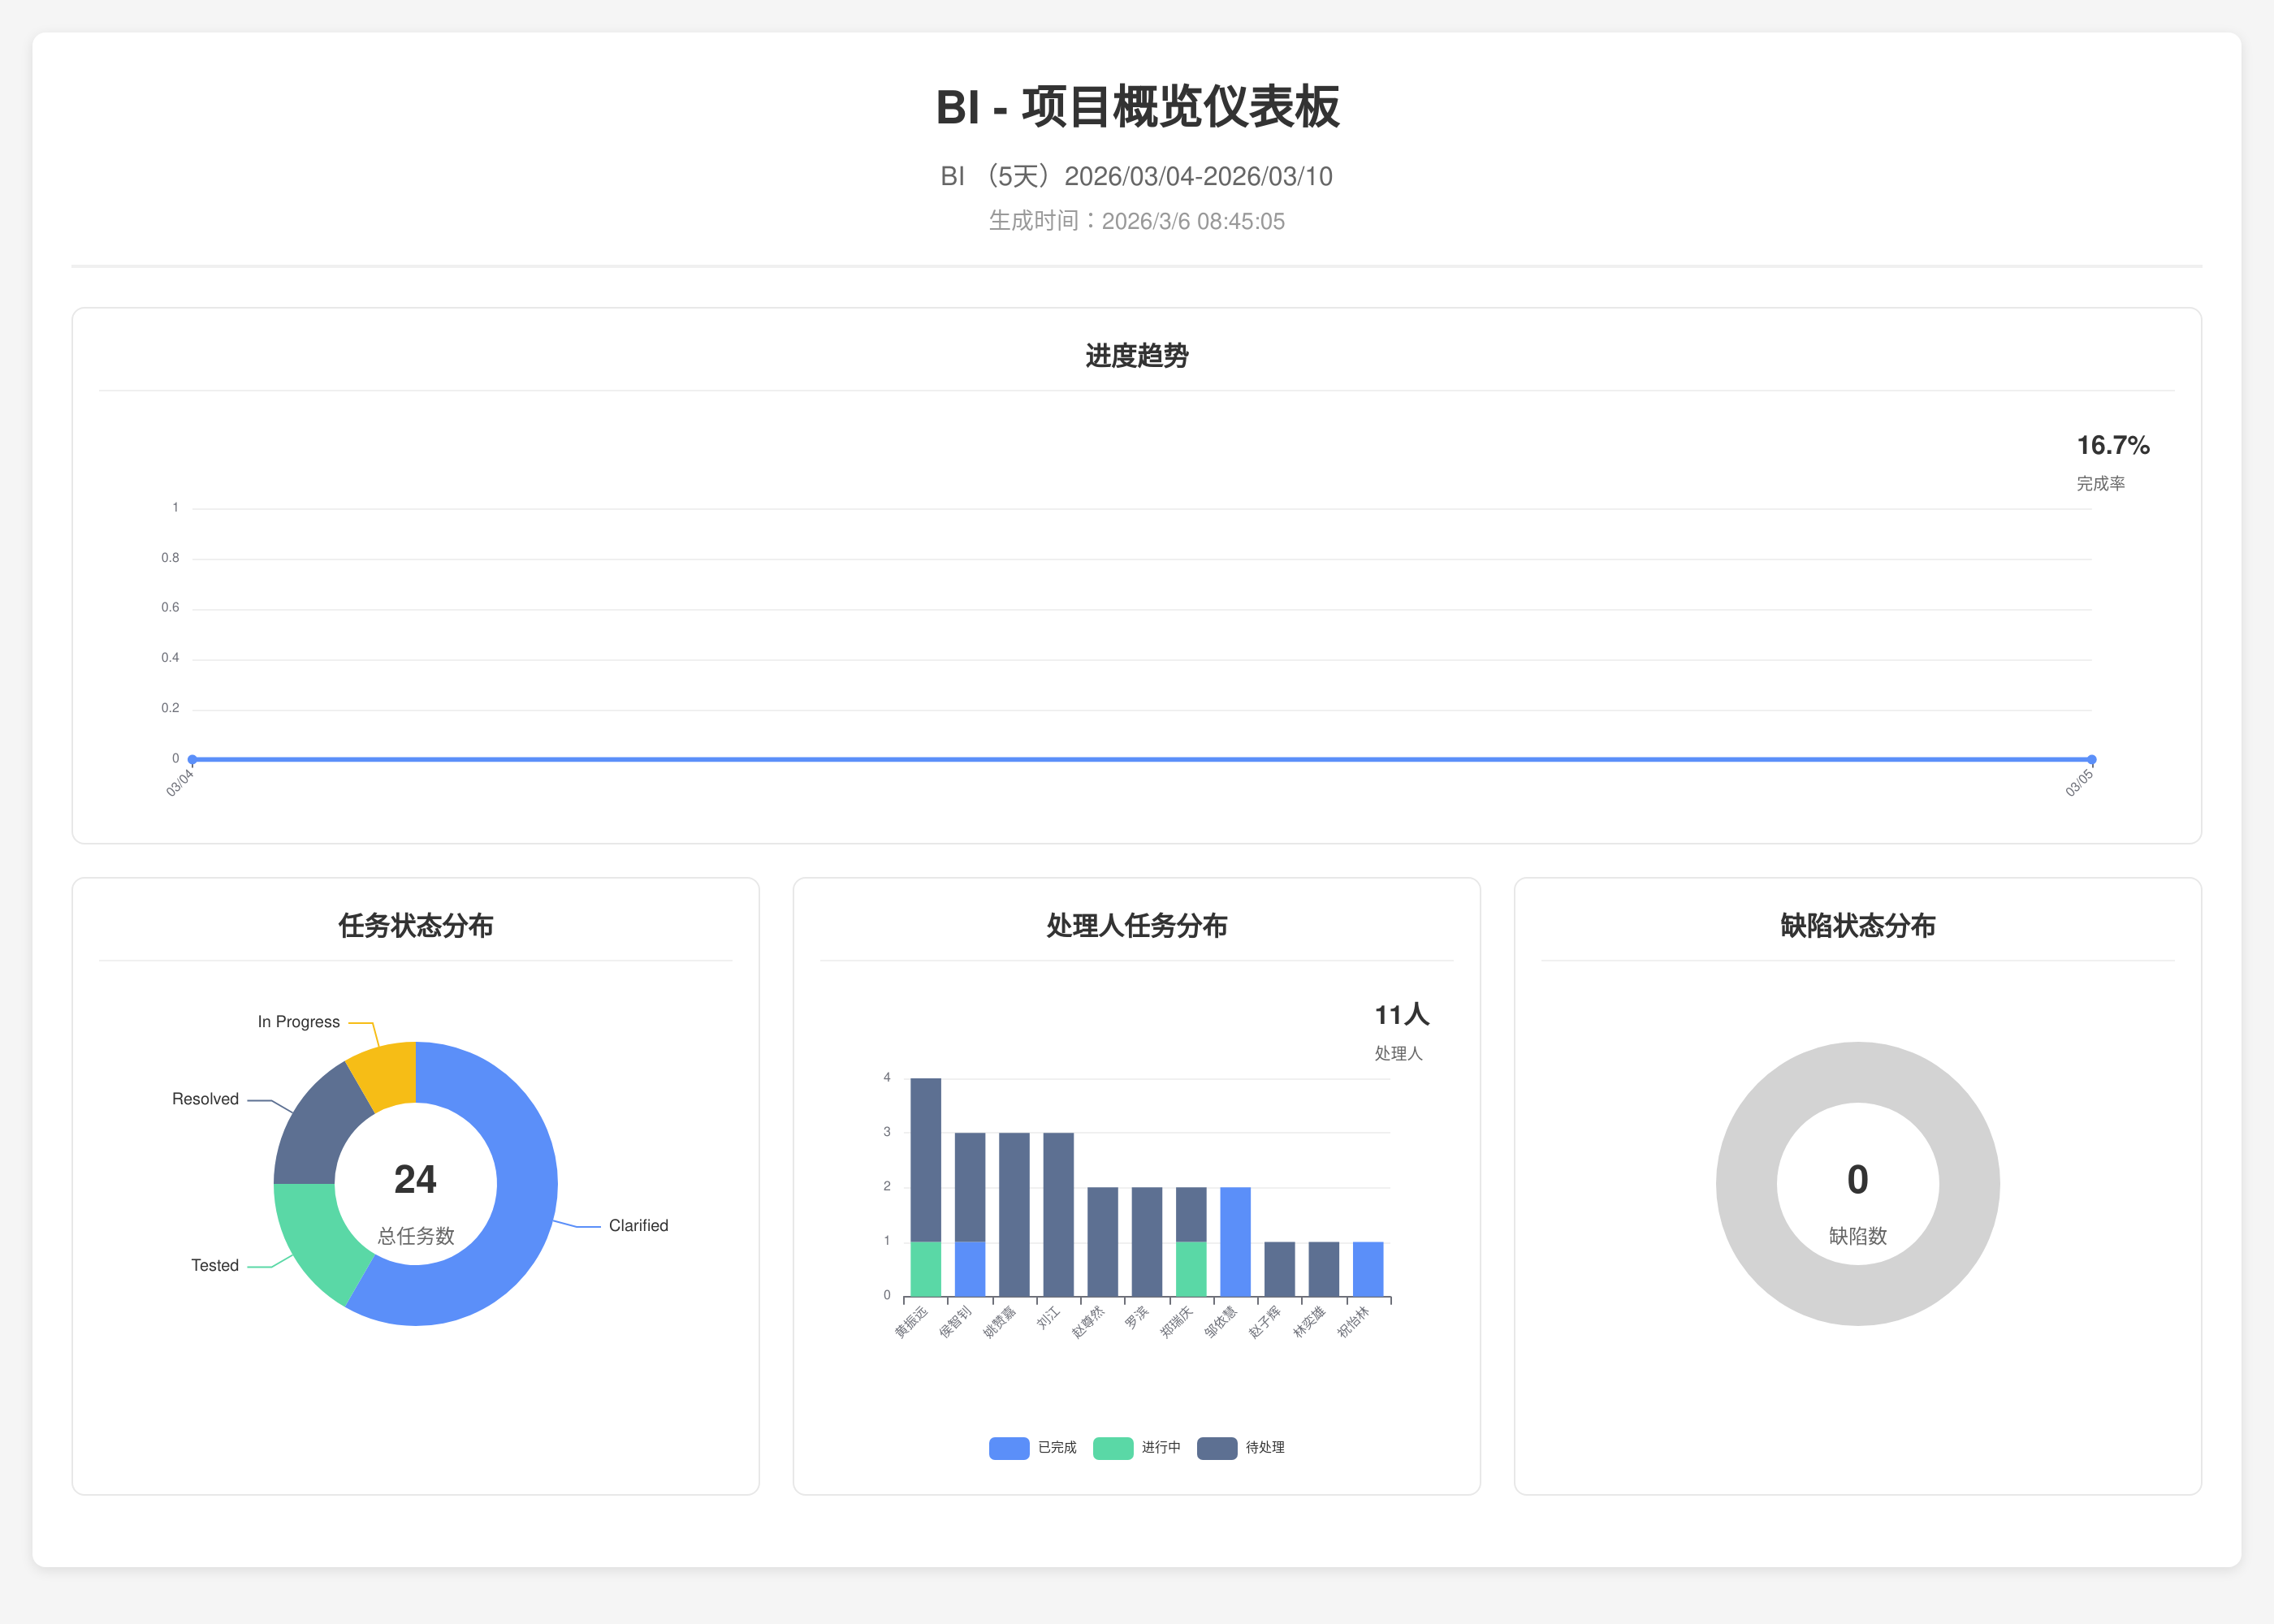Click the 刘江 pending bar
Image resolution: width=2274 pixels, height=1624 pixels.
tap(1058, 1214)
